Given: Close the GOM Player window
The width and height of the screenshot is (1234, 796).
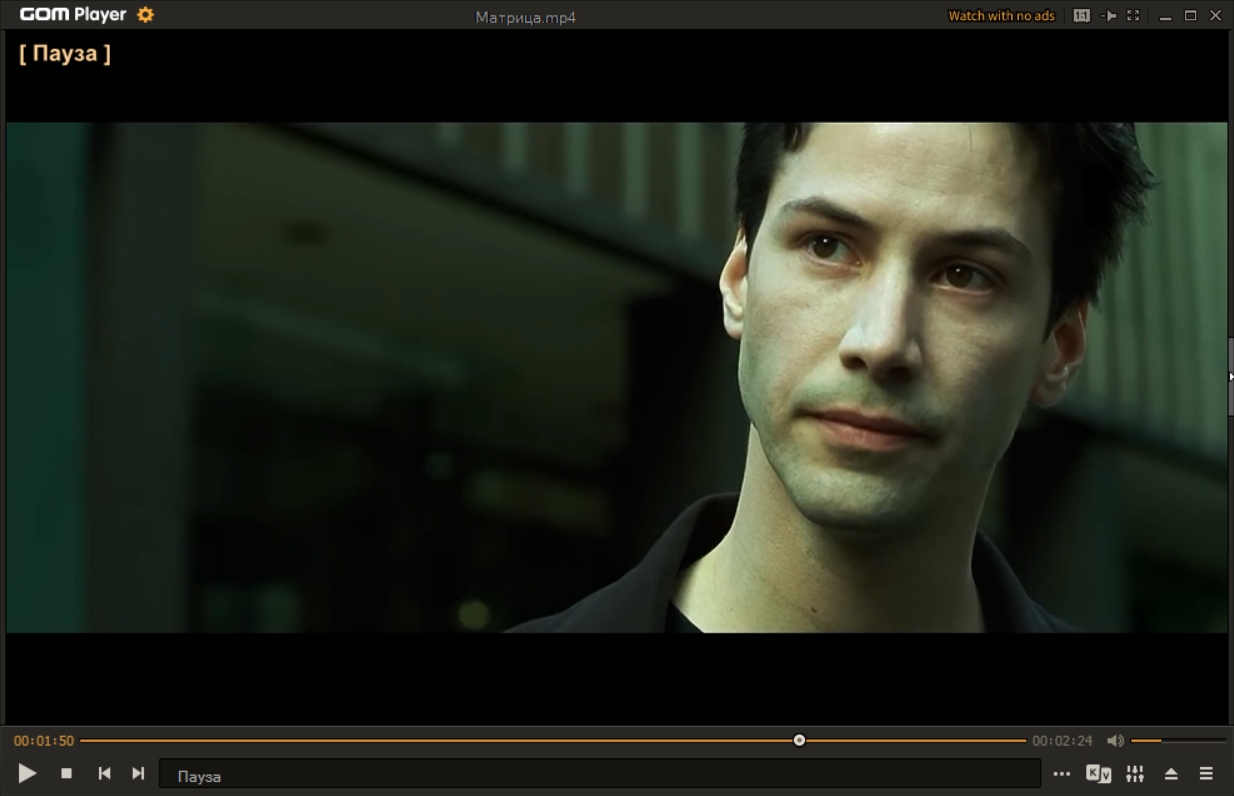Looking at the screenshot, I should [x=1216, y=16].
